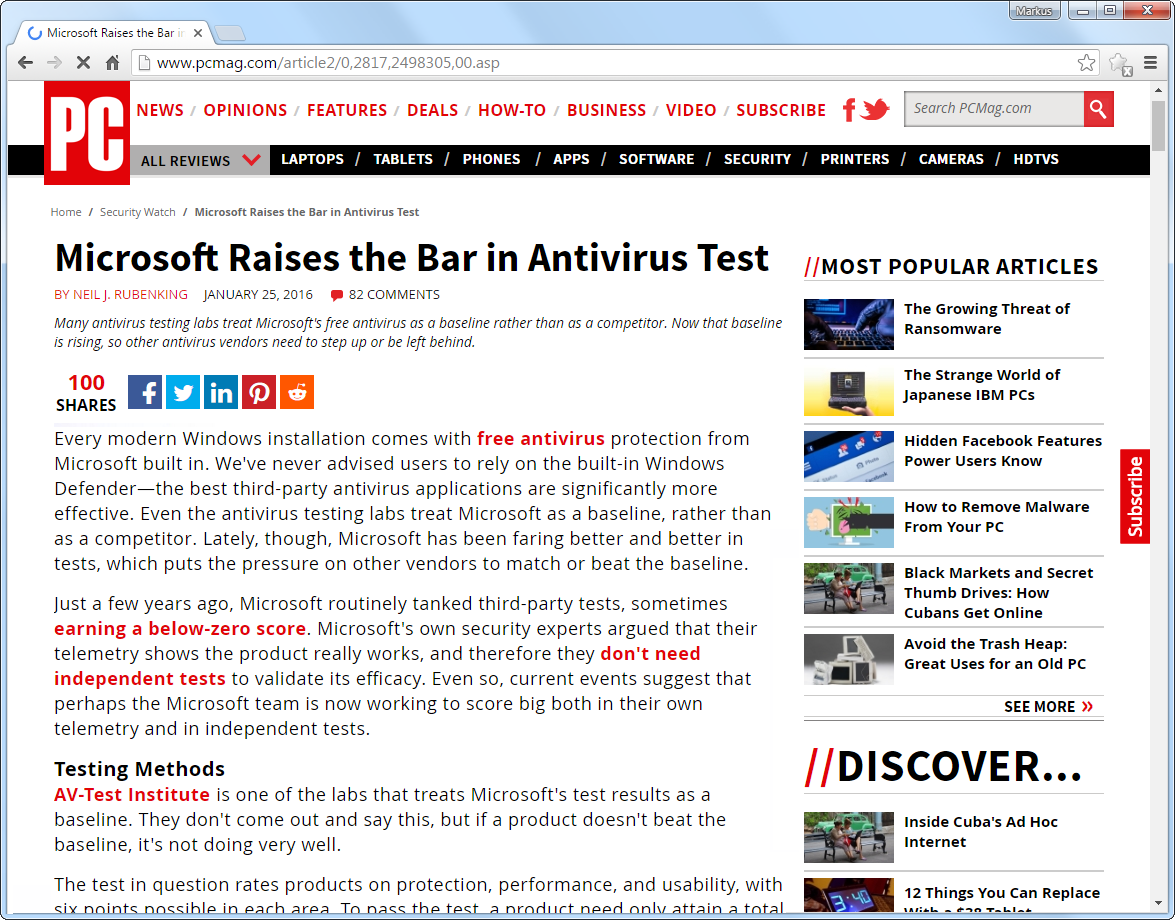
Task: Focus the browser address bar
Action: click(614, 63)
